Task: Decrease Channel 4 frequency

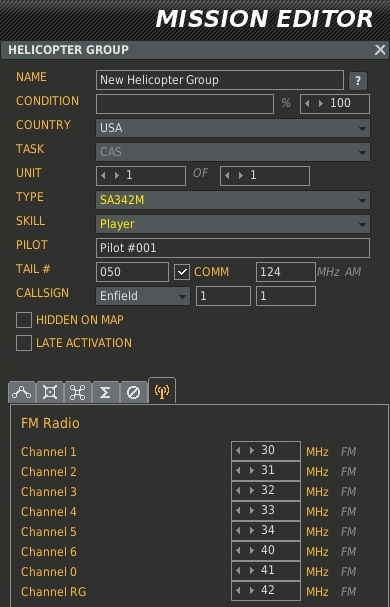Action: [238, 511]
